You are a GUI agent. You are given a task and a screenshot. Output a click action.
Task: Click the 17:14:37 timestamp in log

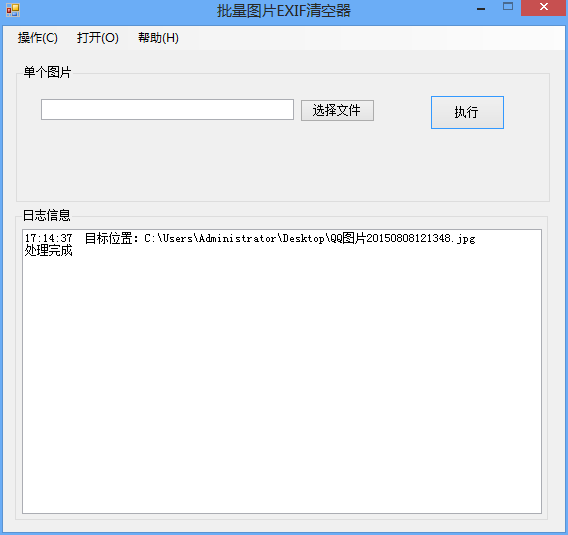click(x=49, y=238)
